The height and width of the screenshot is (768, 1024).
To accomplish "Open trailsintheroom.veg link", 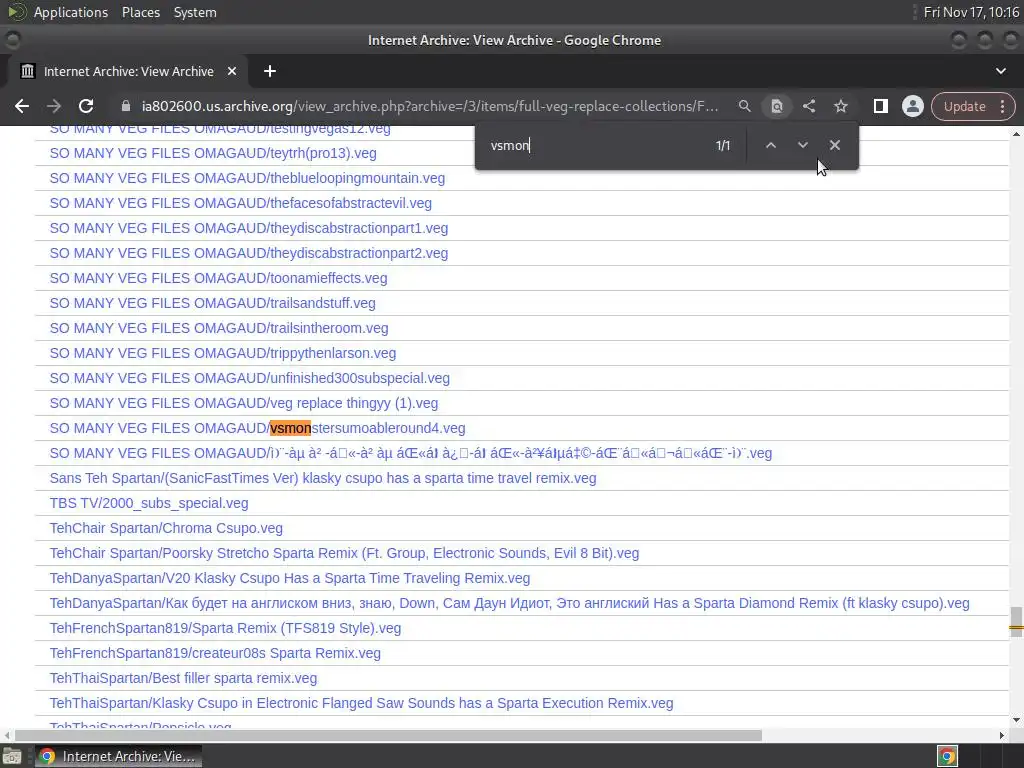I will coord(219,328).
